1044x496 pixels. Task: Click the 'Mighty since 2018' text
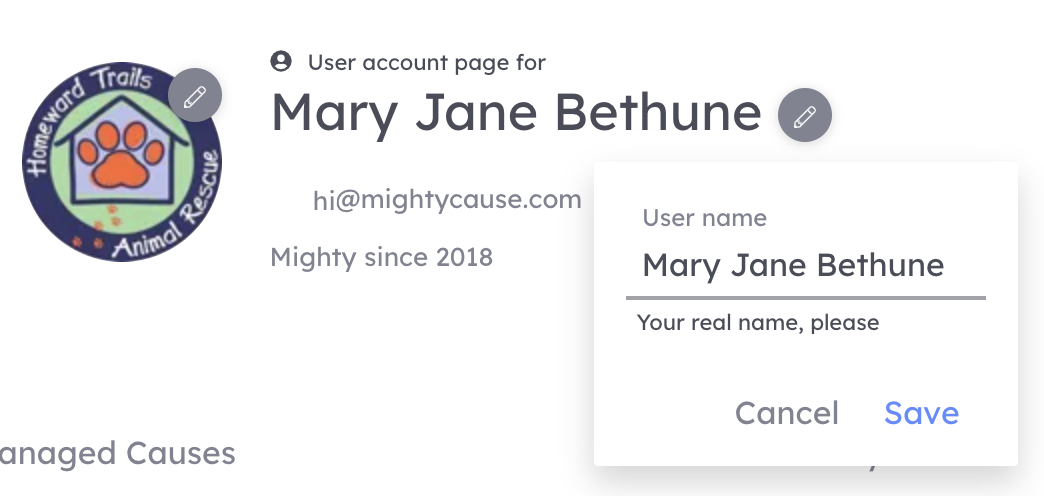tap(382, 257)
